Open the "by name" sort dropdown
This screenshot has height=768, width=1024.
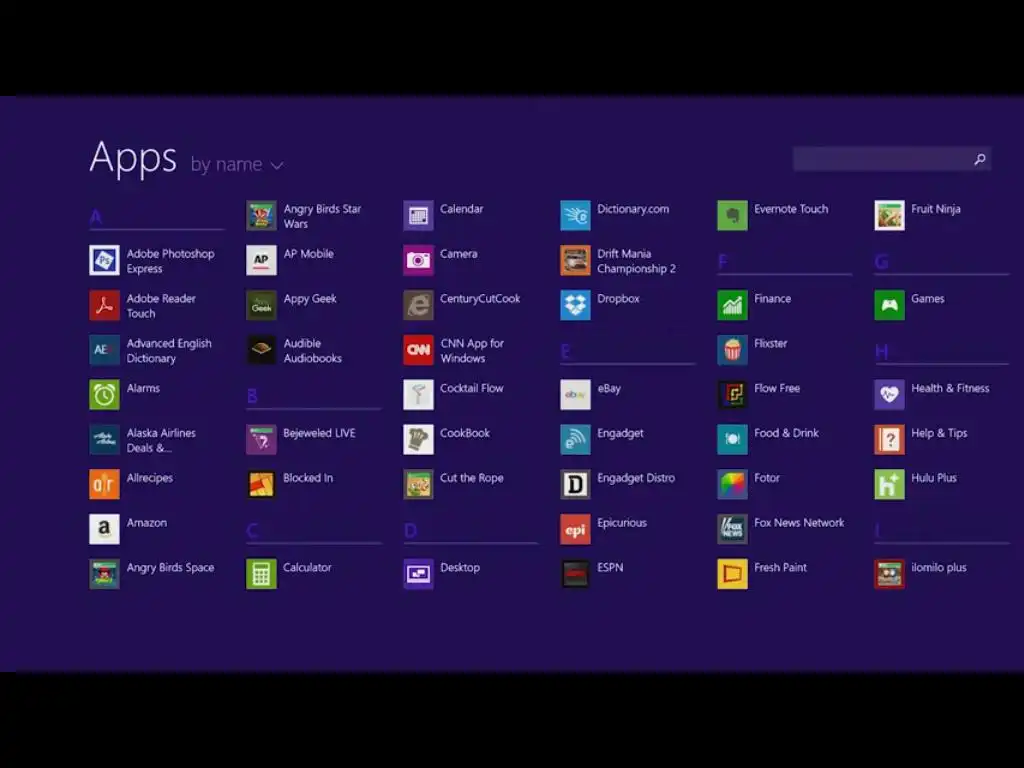(x=237, y=165)
